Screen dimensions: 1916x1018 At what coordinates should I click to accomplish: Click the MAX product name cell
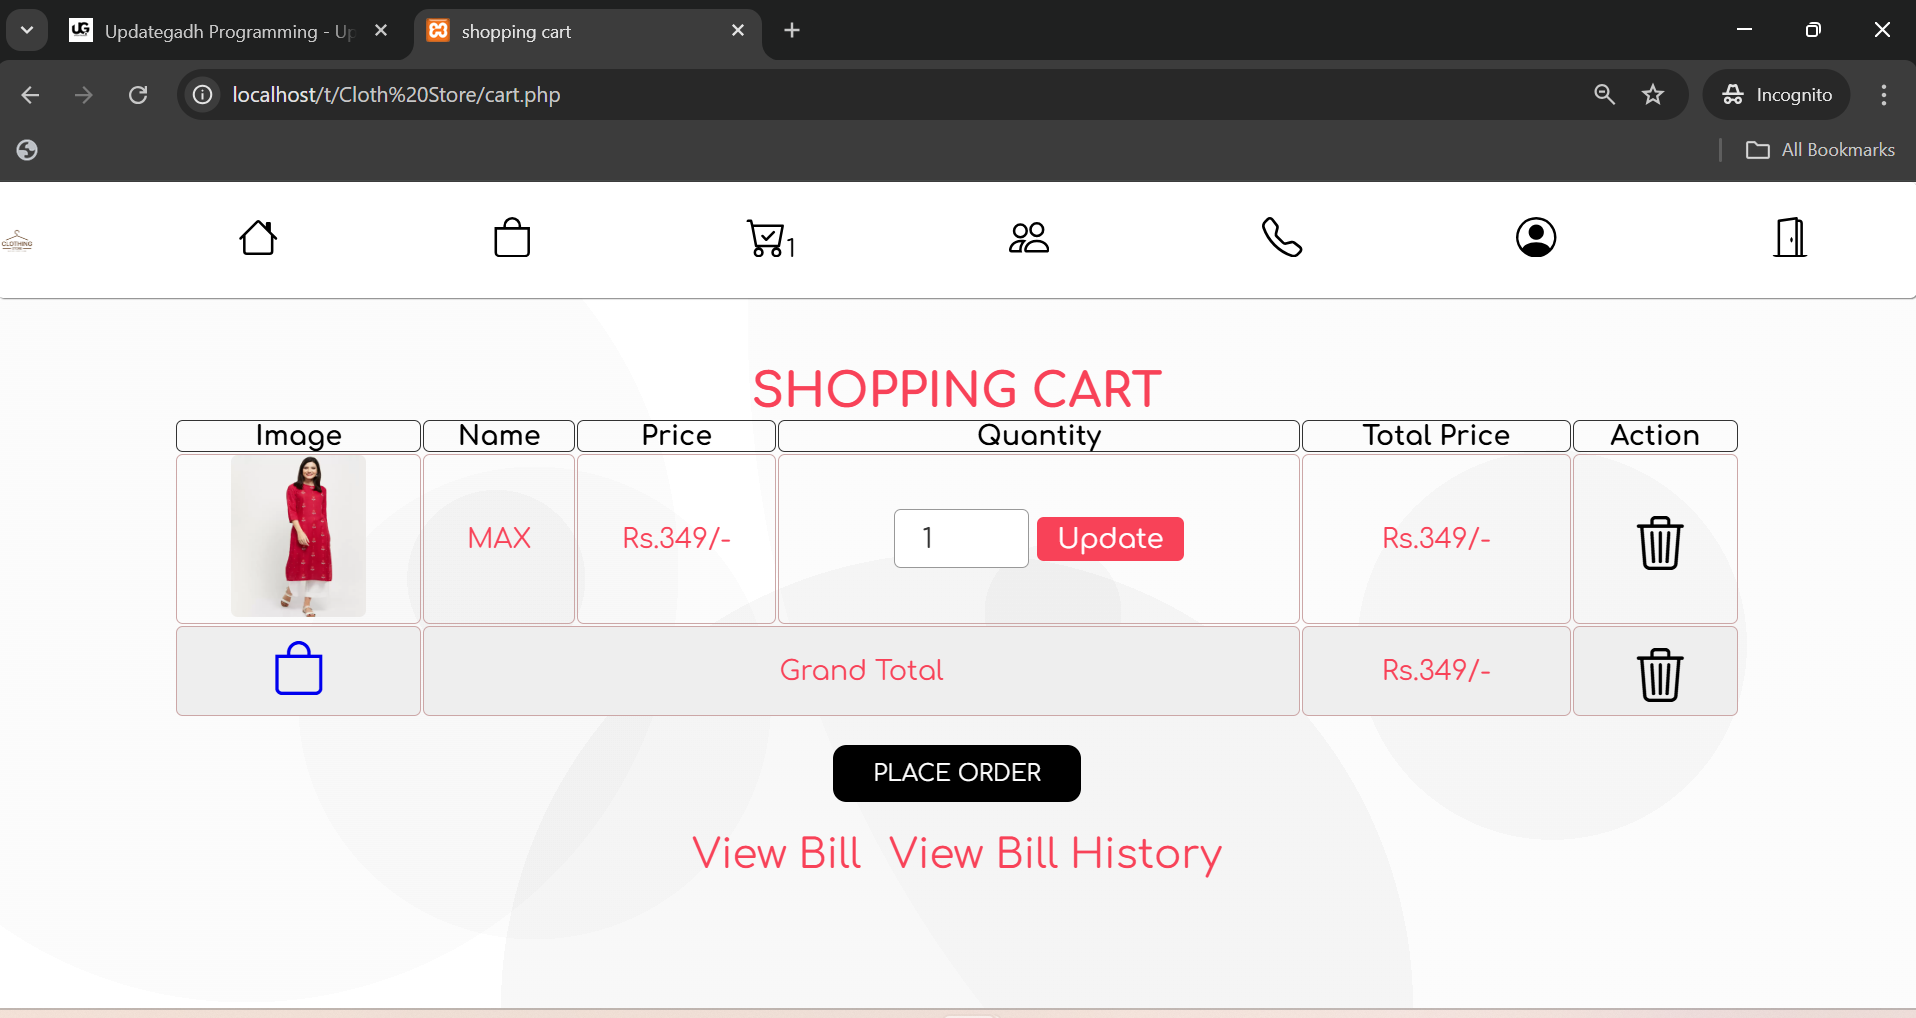[x=499, y=538]
